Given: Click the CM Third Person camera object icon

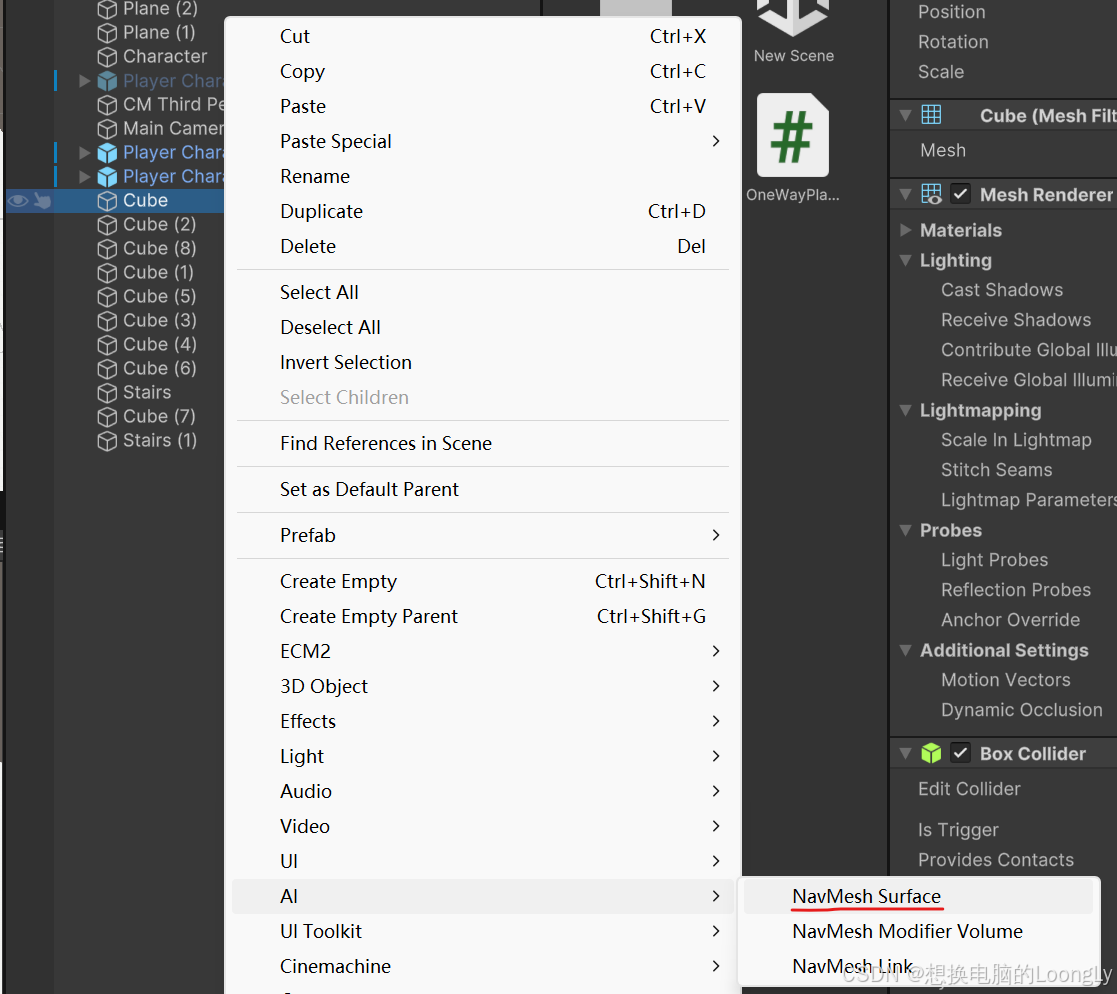Looking at the screenshot, I should click(x=107, y=105).
